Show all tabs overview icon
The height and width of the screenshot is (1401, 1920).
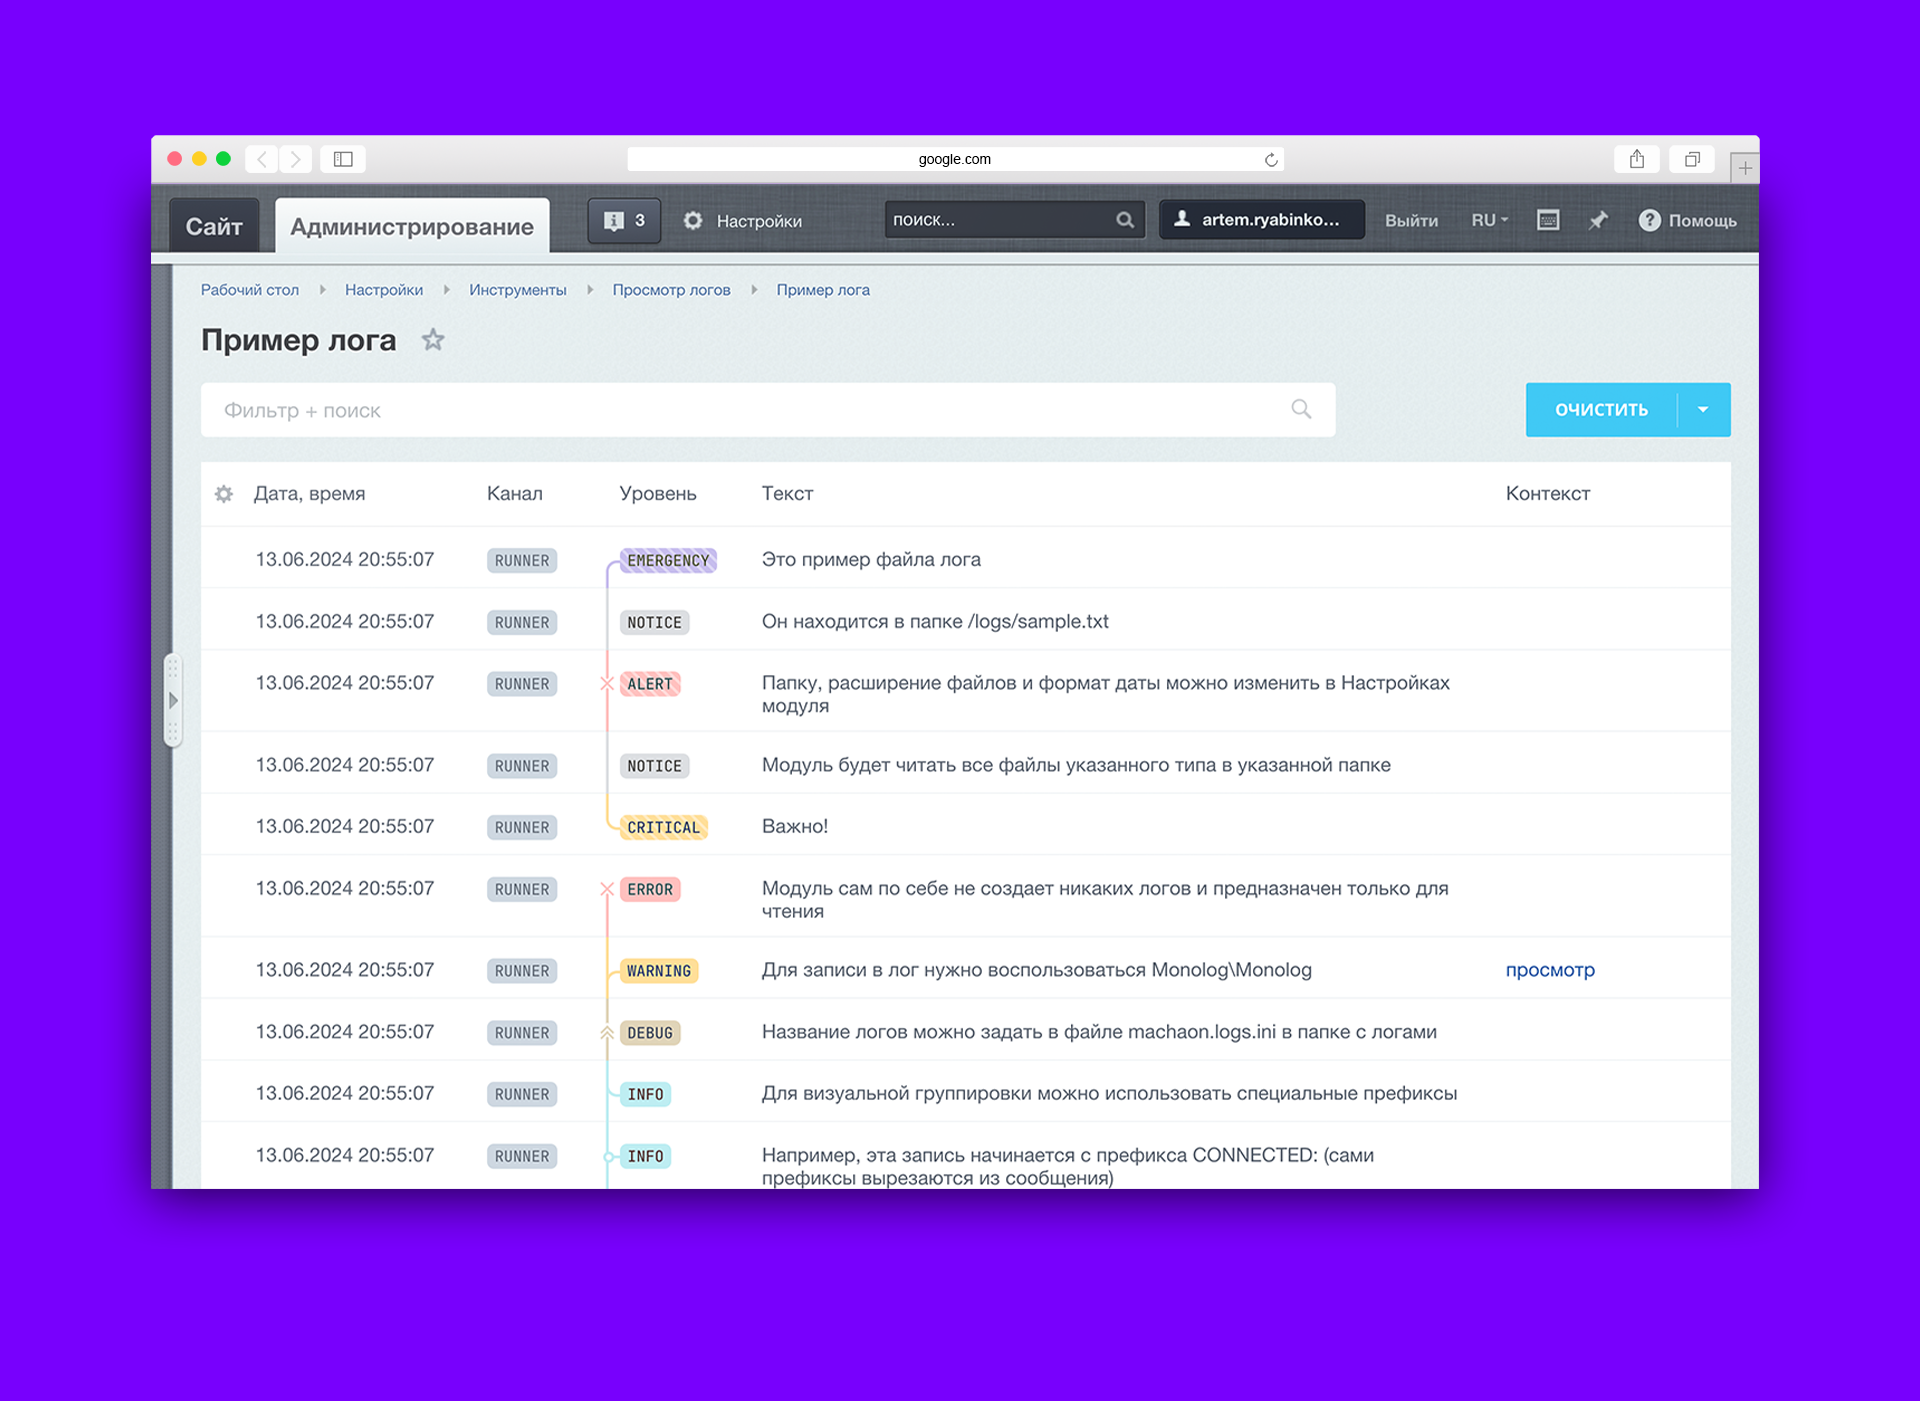click(x=1692, y=159)
